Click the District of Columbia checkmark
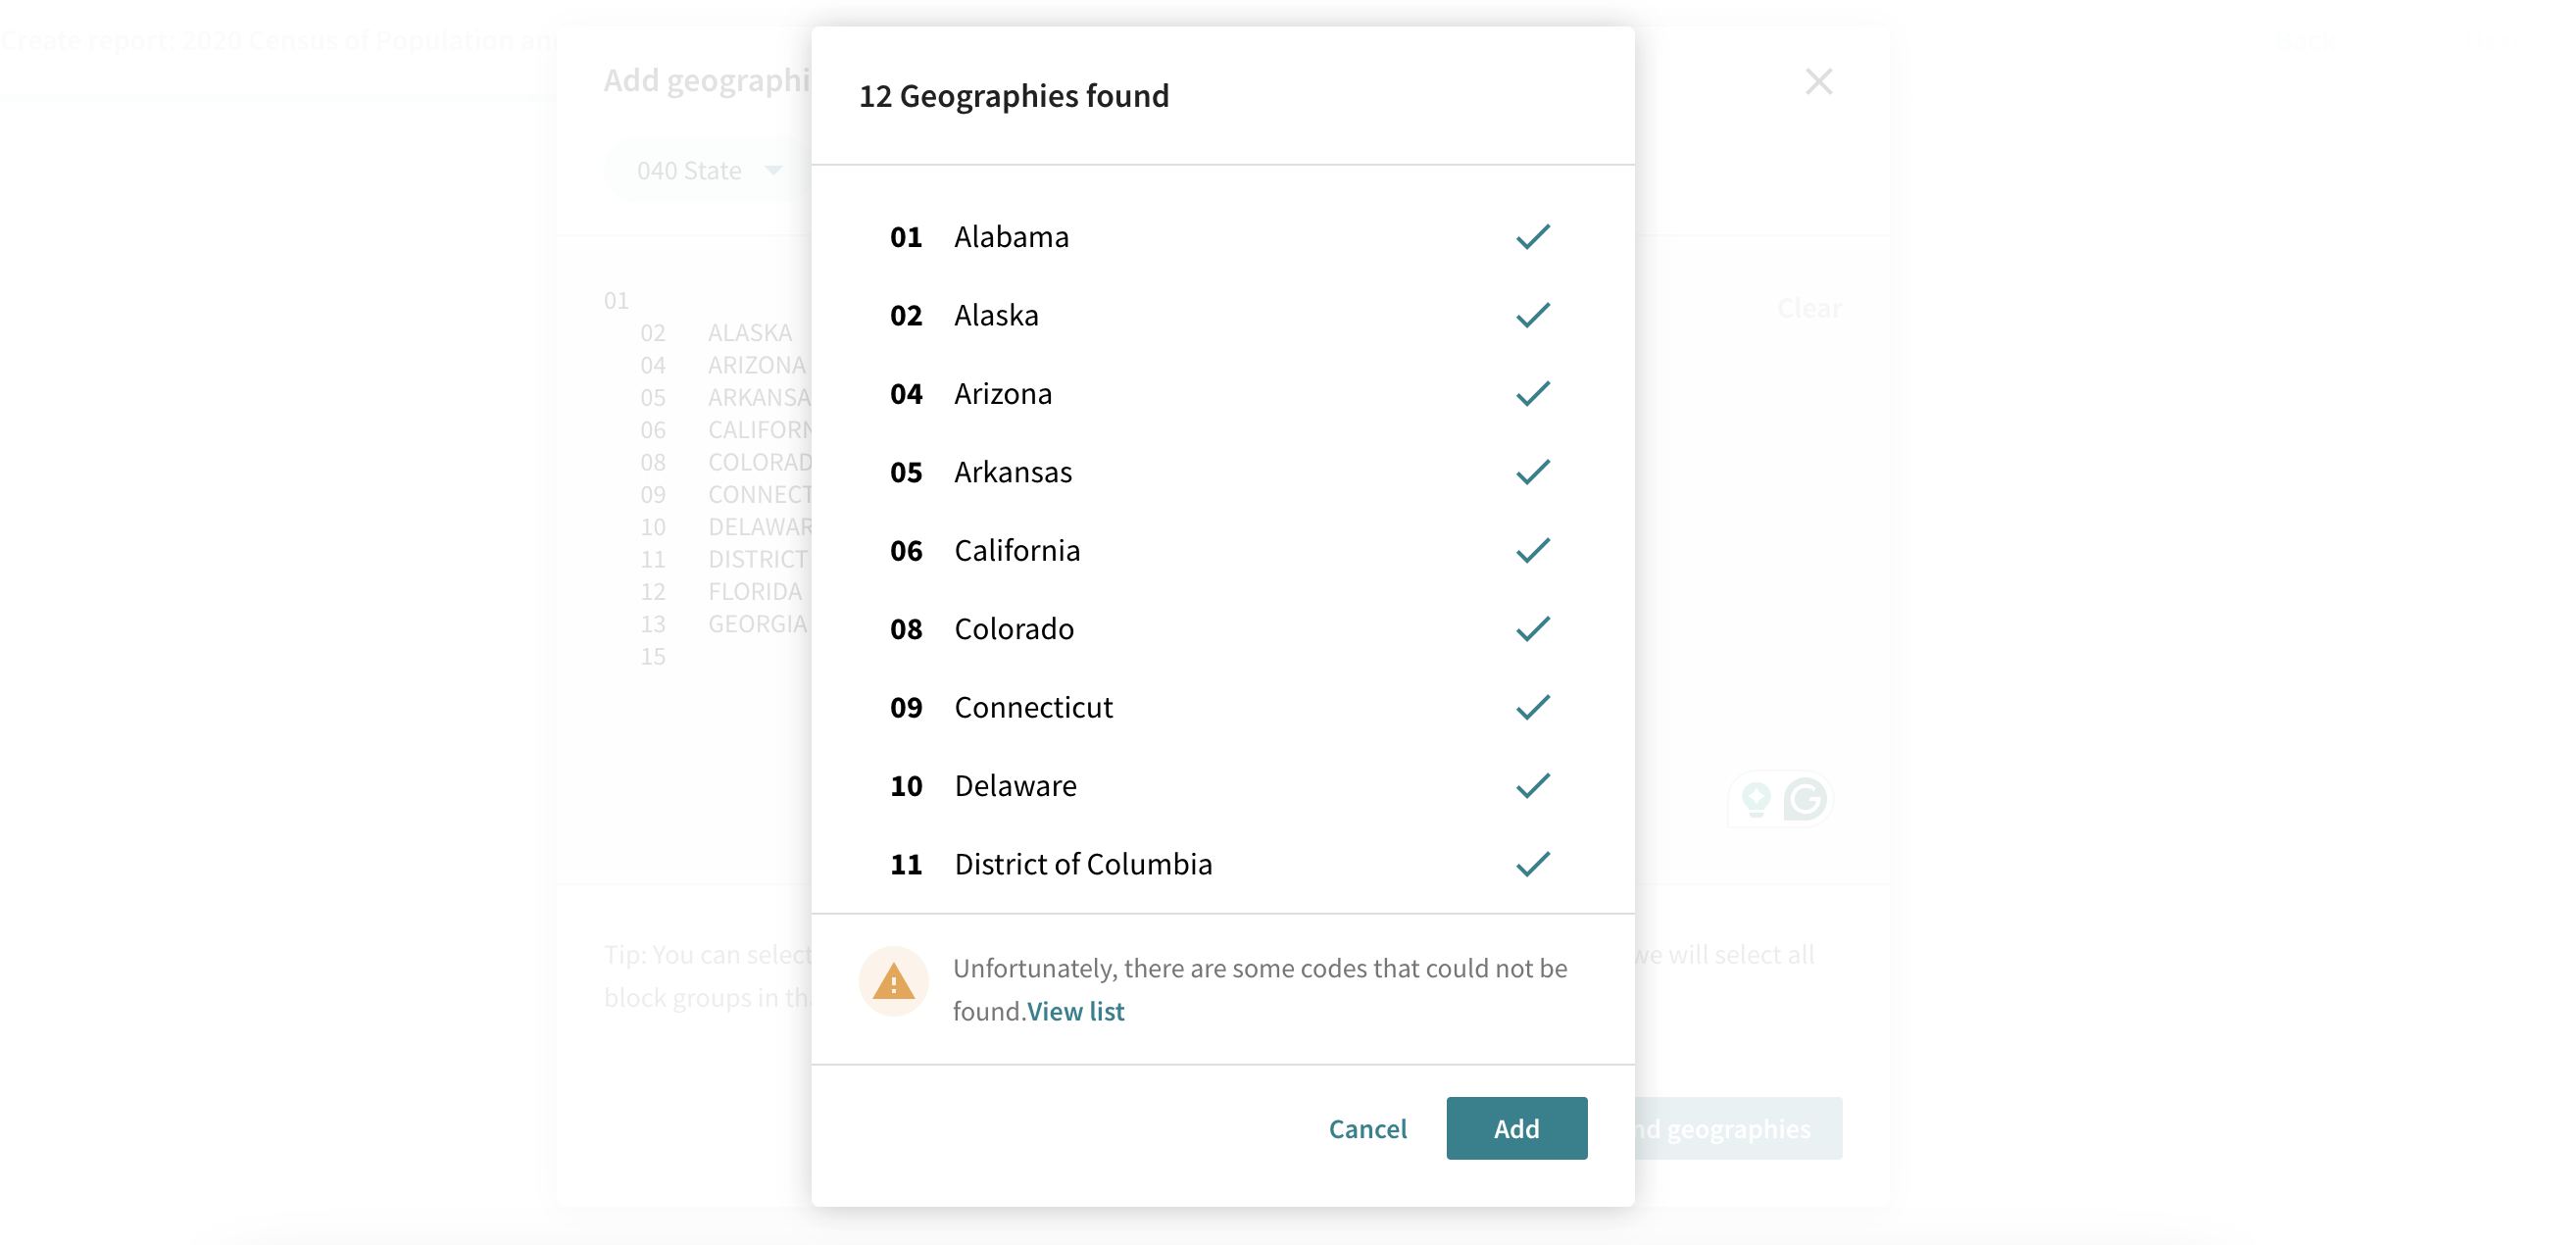2576x1245 pixels. (1532, 864)
